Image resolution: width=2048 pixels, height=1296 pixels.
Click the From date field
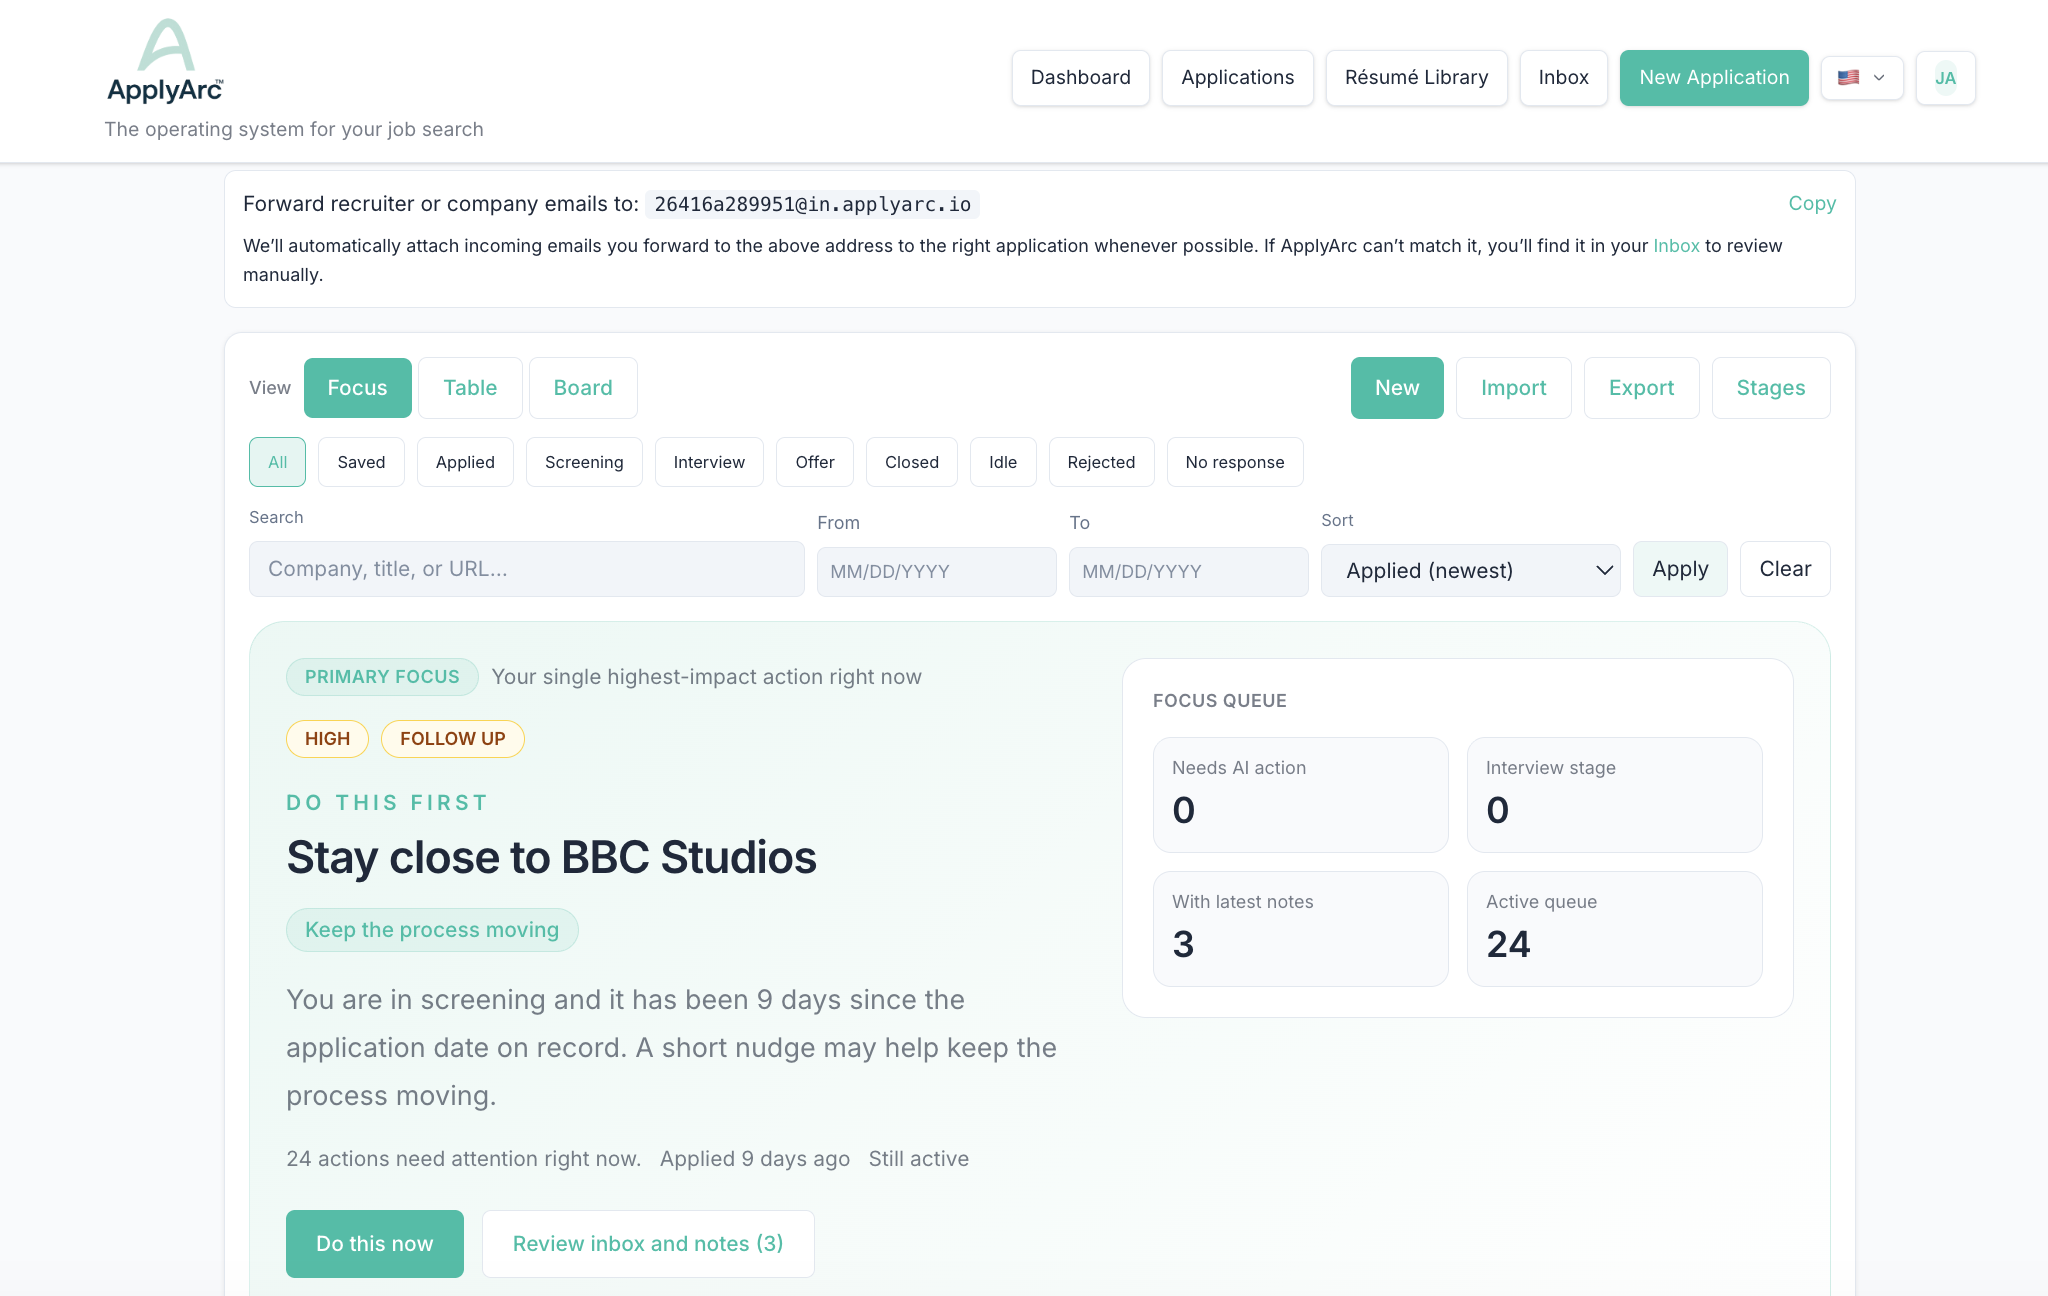click(x=936, y=572)
